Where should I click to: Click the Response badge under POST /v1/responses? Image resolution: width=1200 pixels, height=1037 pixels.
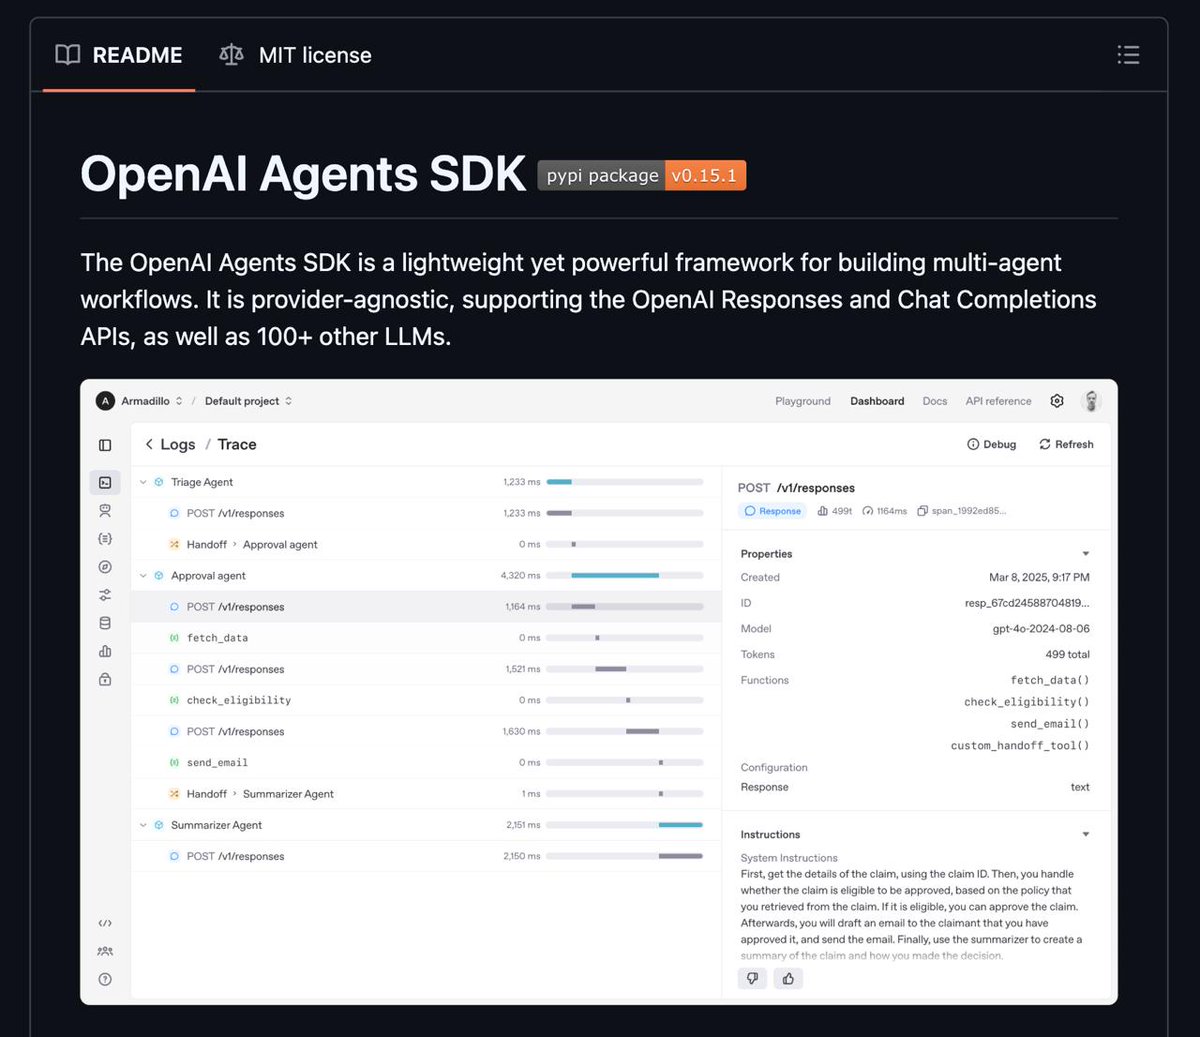tap(773, 511)
